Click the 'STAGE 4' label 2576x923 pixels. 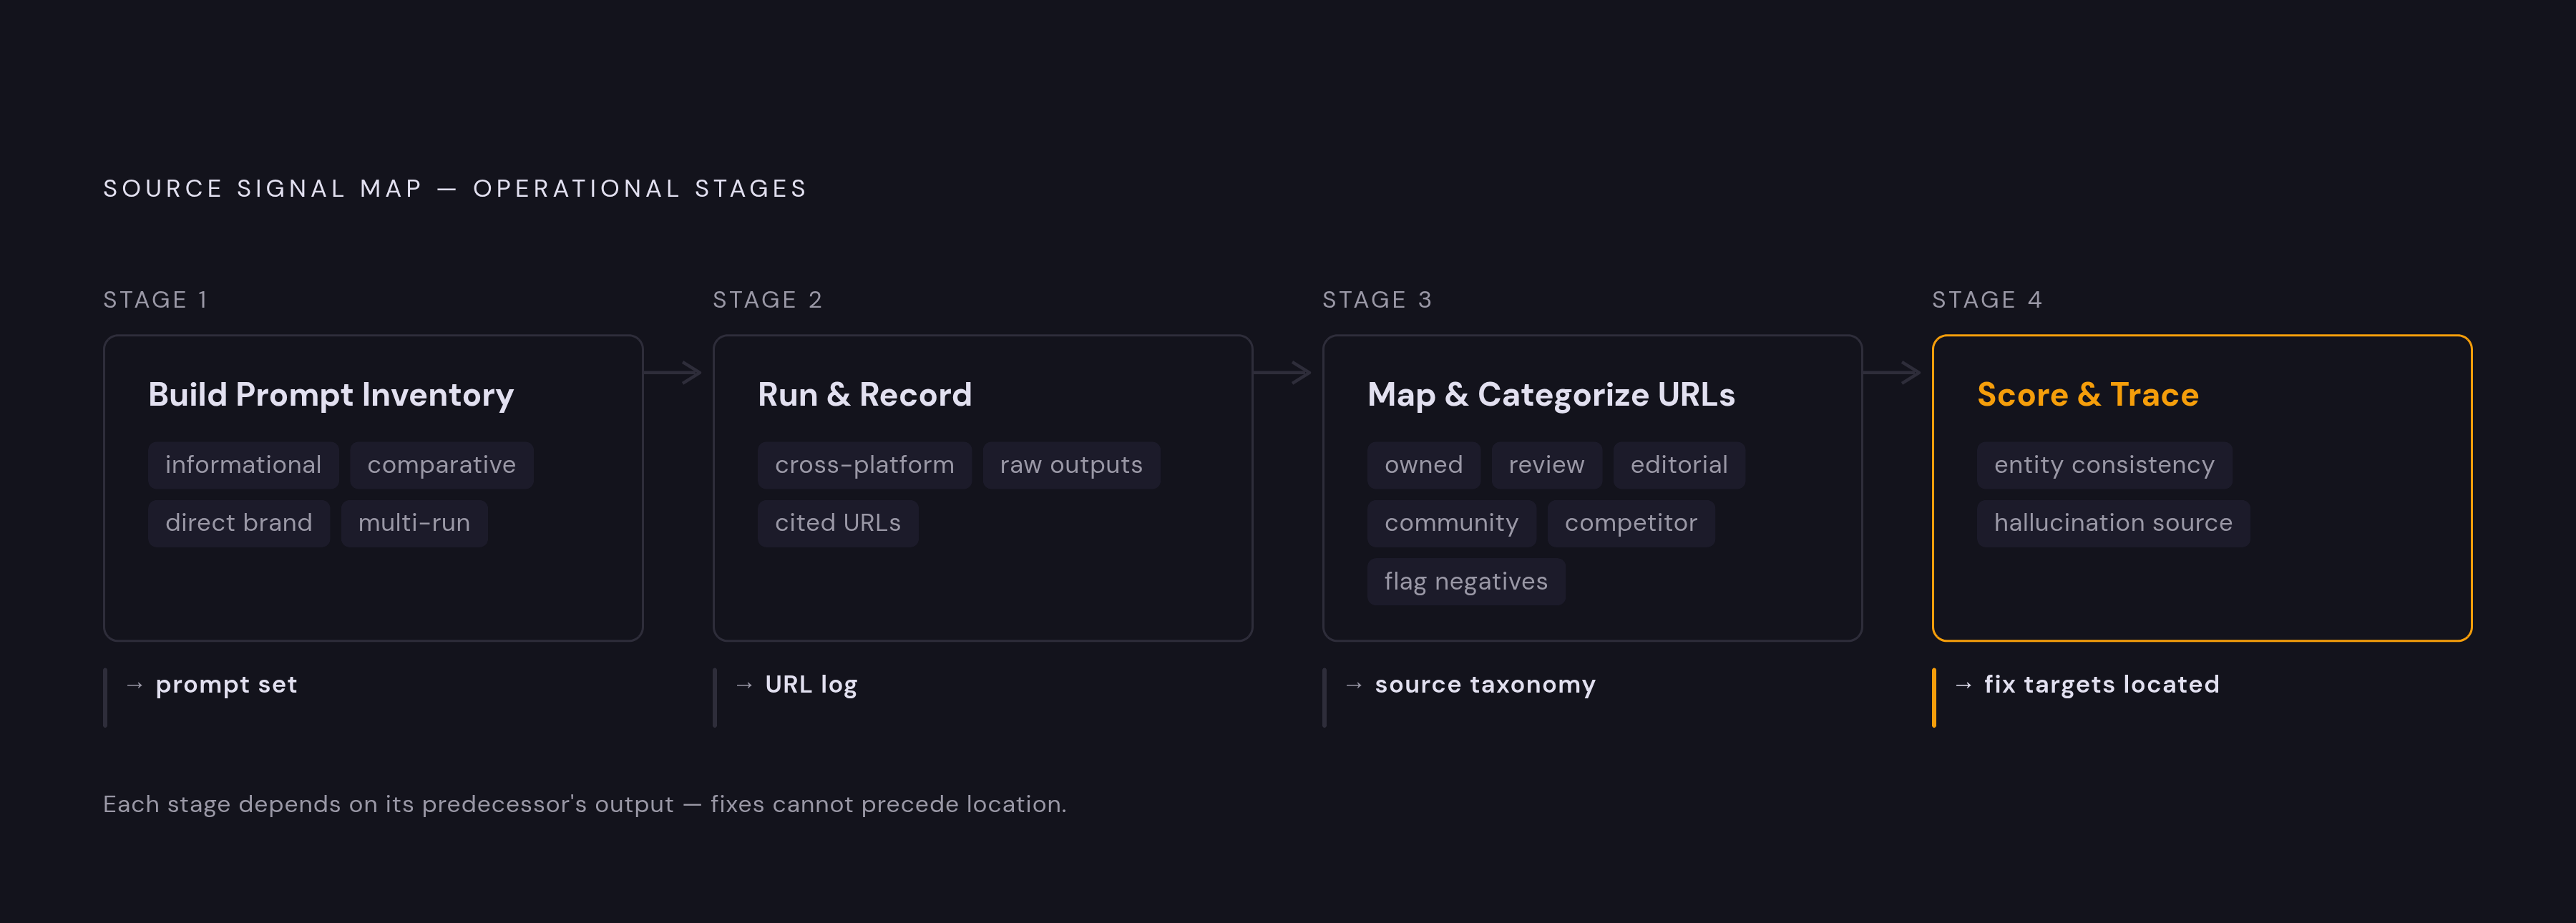coord(1987,300)
